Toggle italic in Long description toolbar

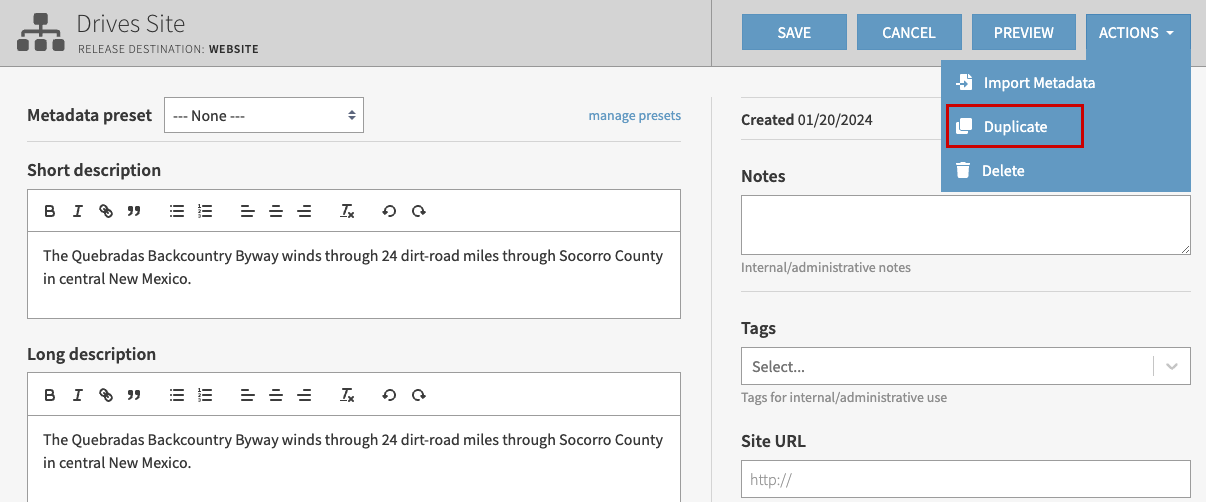[x=77, y=395]
